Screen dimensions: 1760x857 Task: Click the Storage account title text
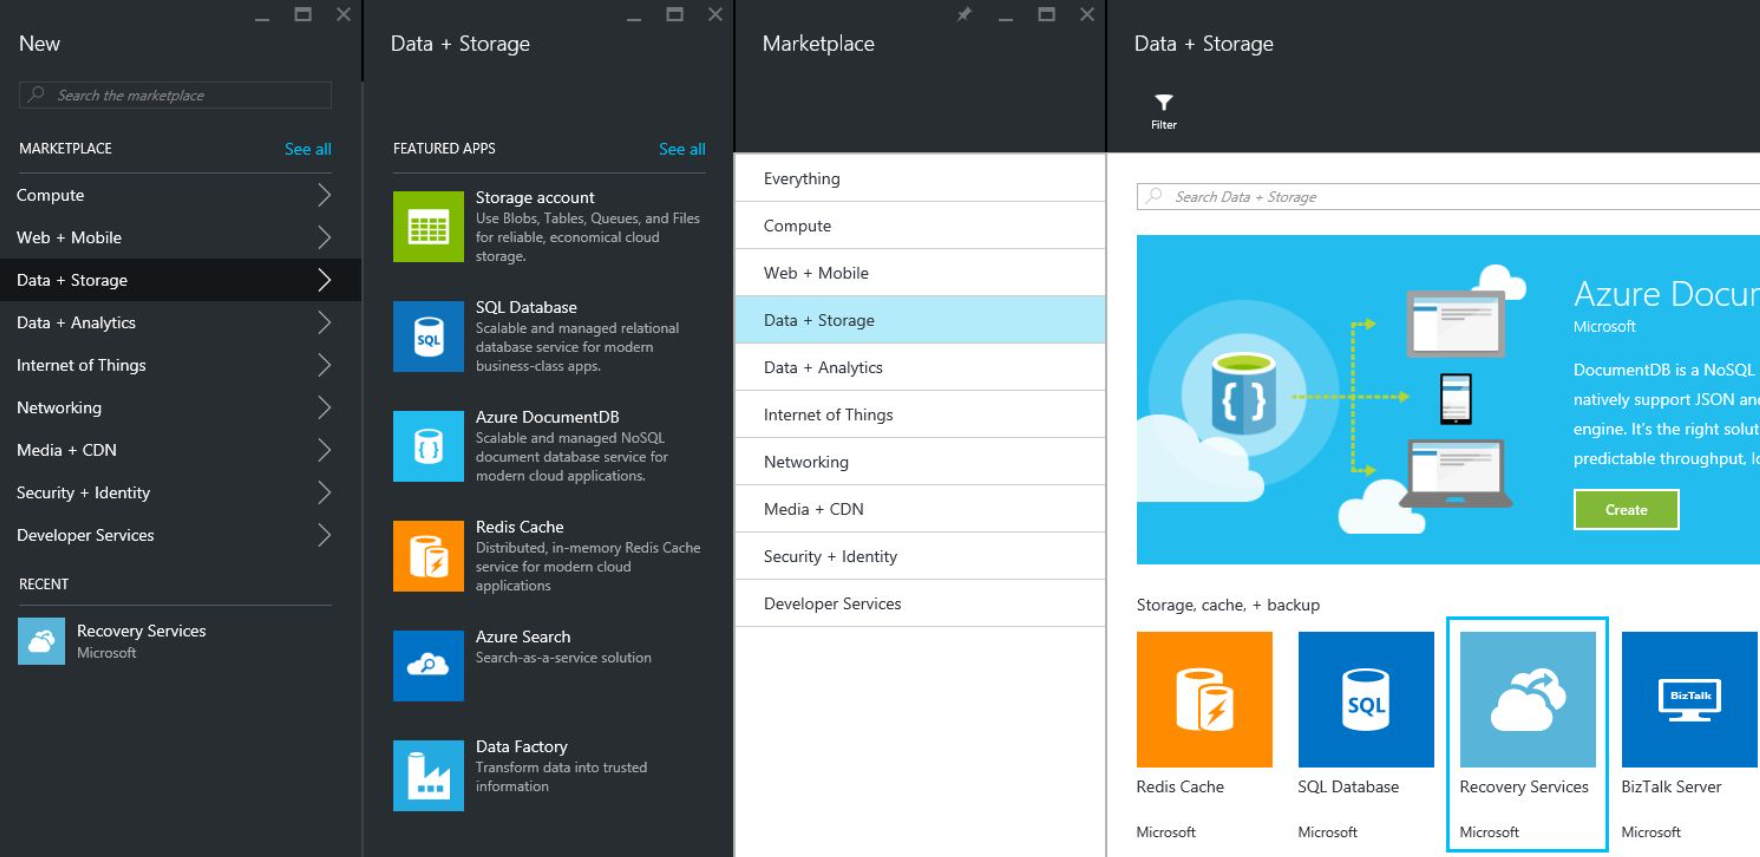pos(535,197)
